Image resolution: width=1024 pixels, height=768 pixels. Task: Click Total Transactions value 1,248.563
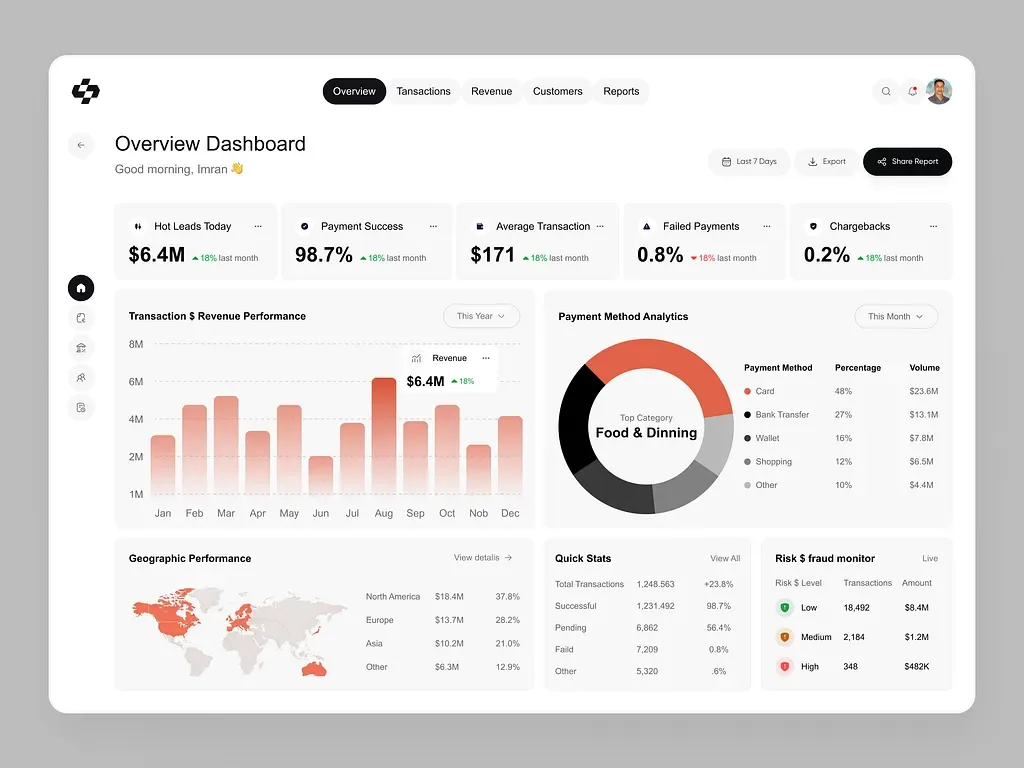click(x=656, y=584)
